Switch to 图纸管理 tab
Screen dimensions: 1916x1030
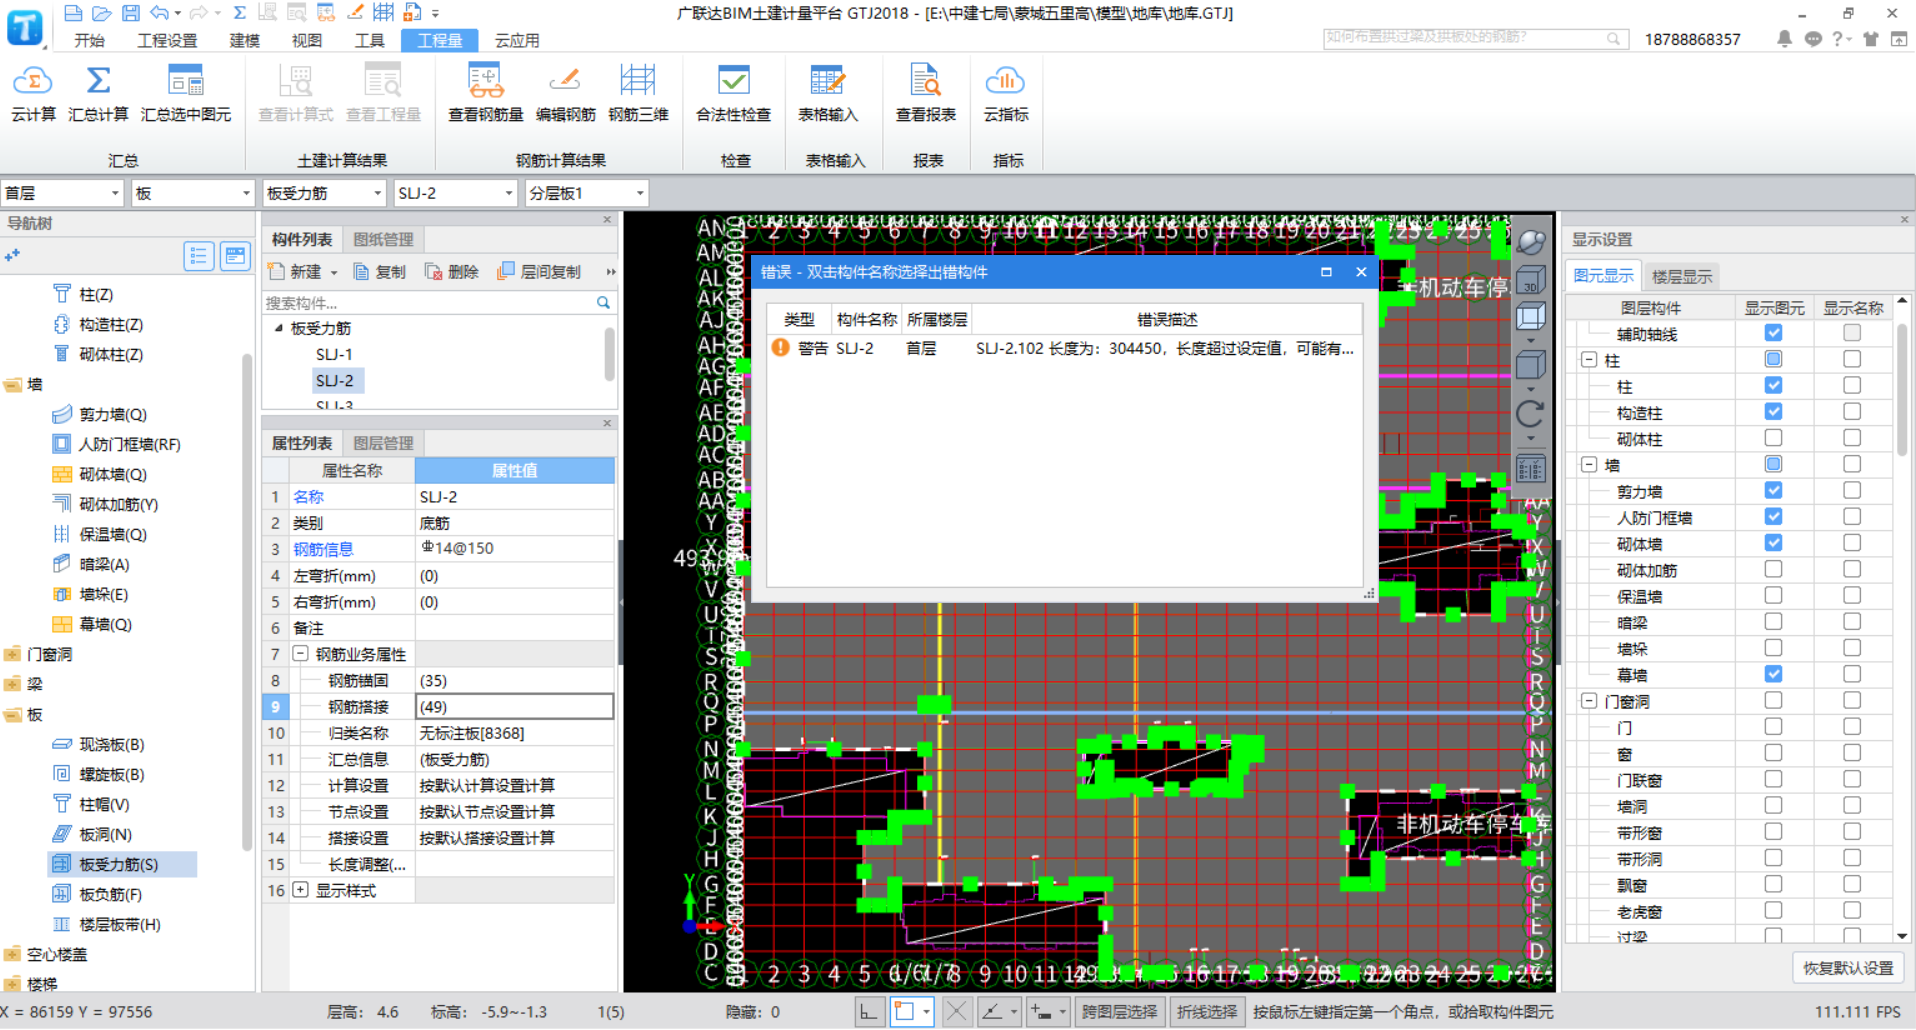click(x=383, y=239)
